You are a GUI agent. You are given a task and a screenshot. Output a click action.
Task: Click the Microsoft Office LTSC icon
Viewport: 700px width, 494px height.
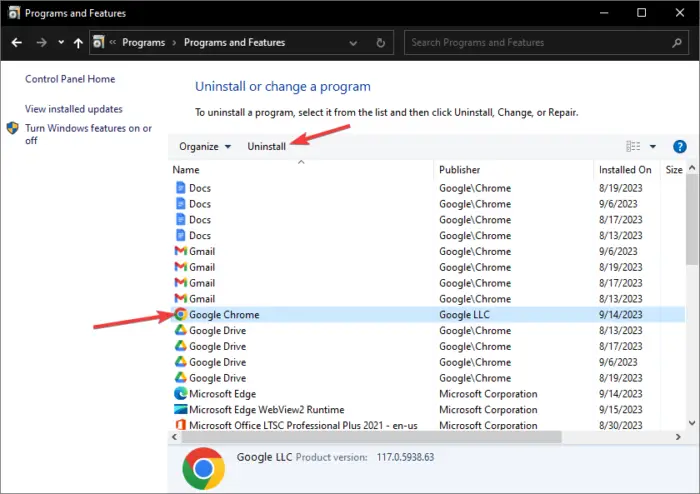point(180,425)
